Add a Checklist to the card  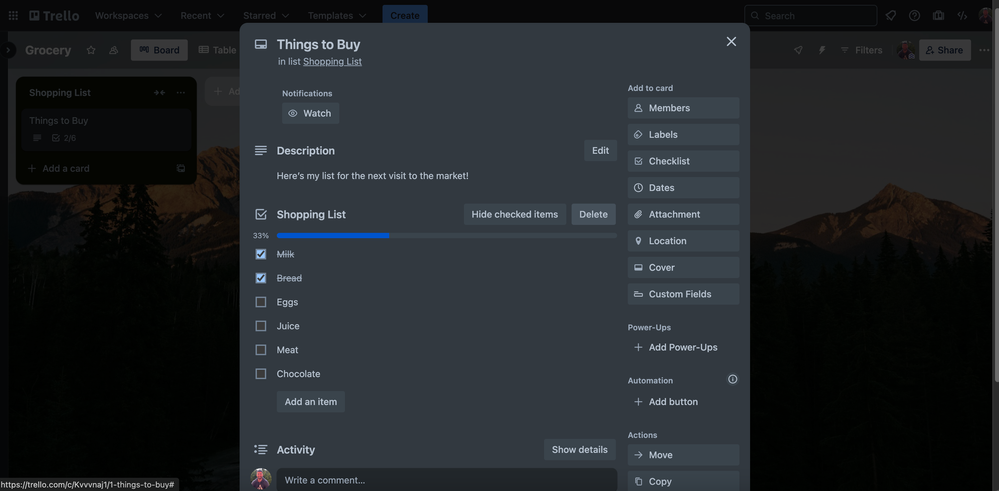click(x=683, y=161)
